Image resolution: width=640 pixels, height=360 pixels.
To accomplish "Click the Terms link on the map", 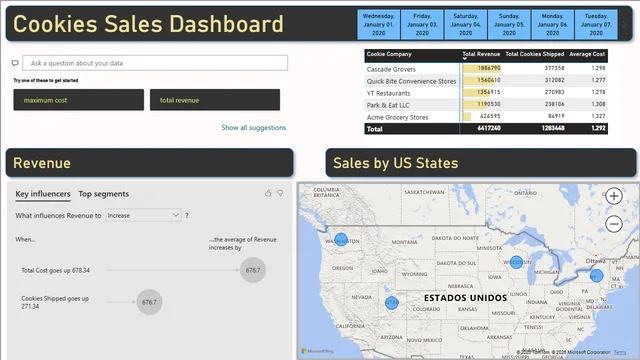I will [620, 352].
